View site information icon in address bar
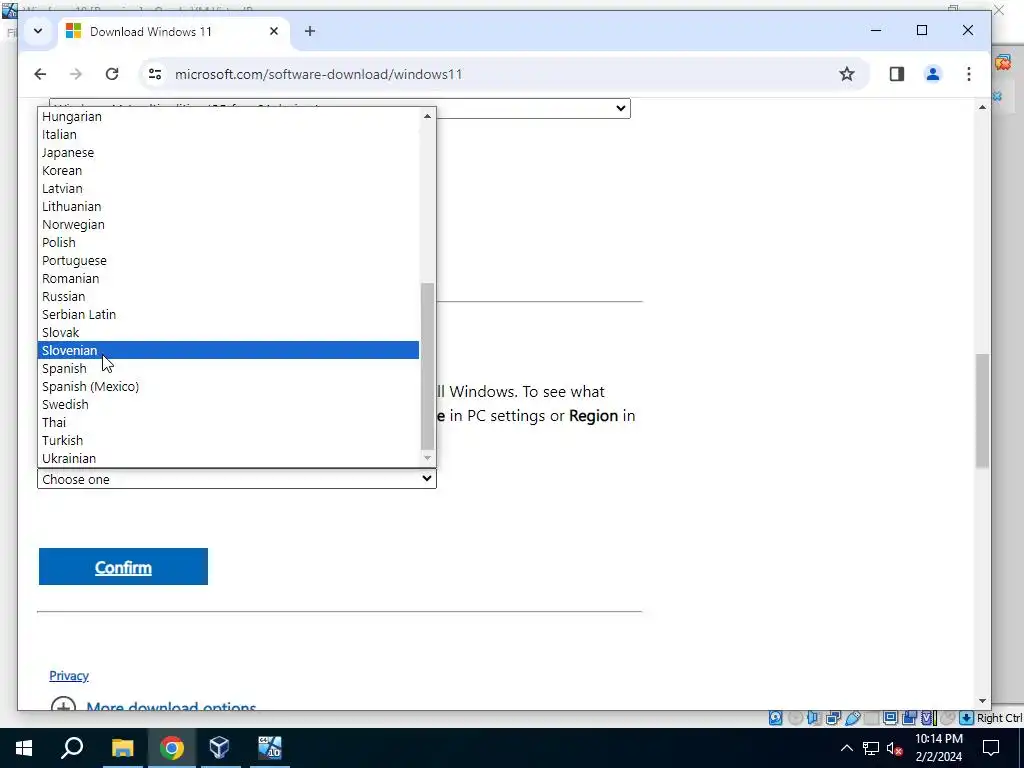 155,74
